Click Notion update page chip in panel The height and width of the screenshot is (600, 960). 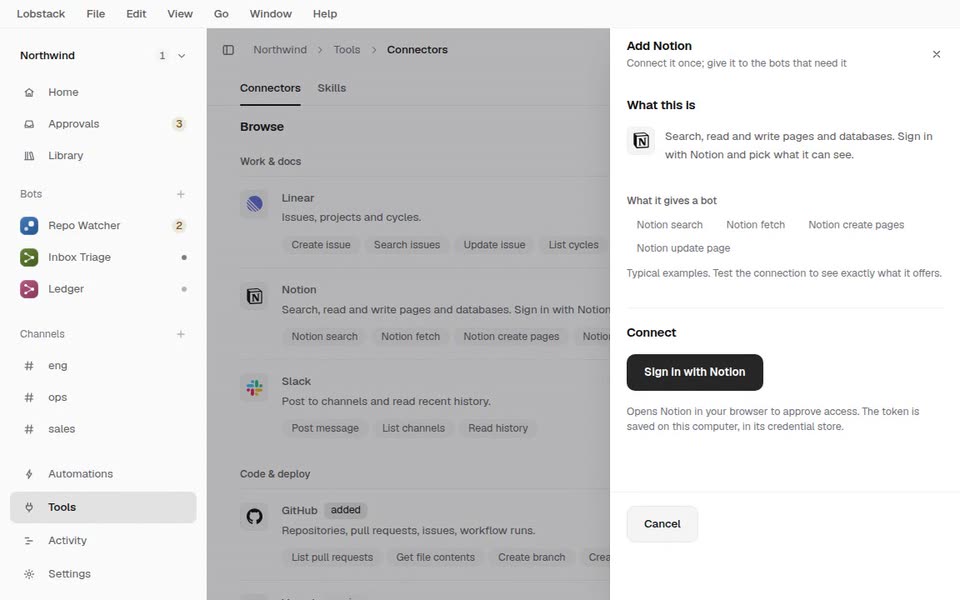pyautogui.click(x=683, y=249)
